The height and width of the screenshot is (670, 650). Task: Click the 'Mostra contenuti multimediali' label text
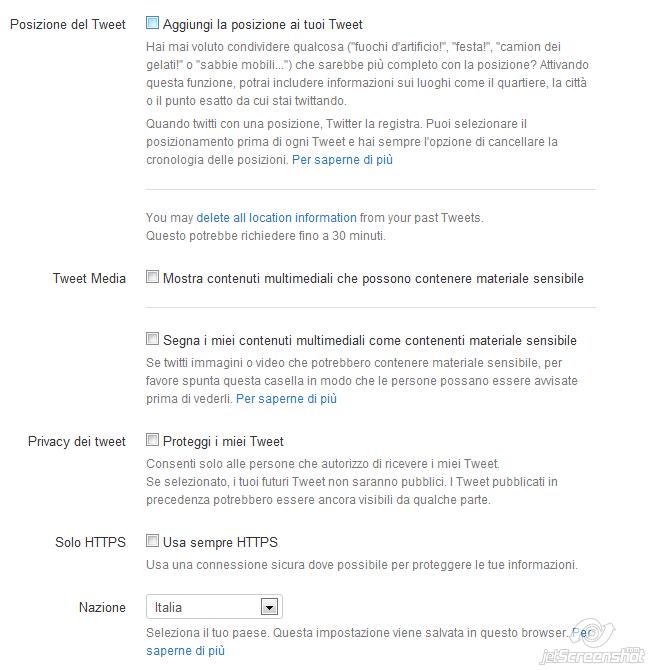coord(373,279)
